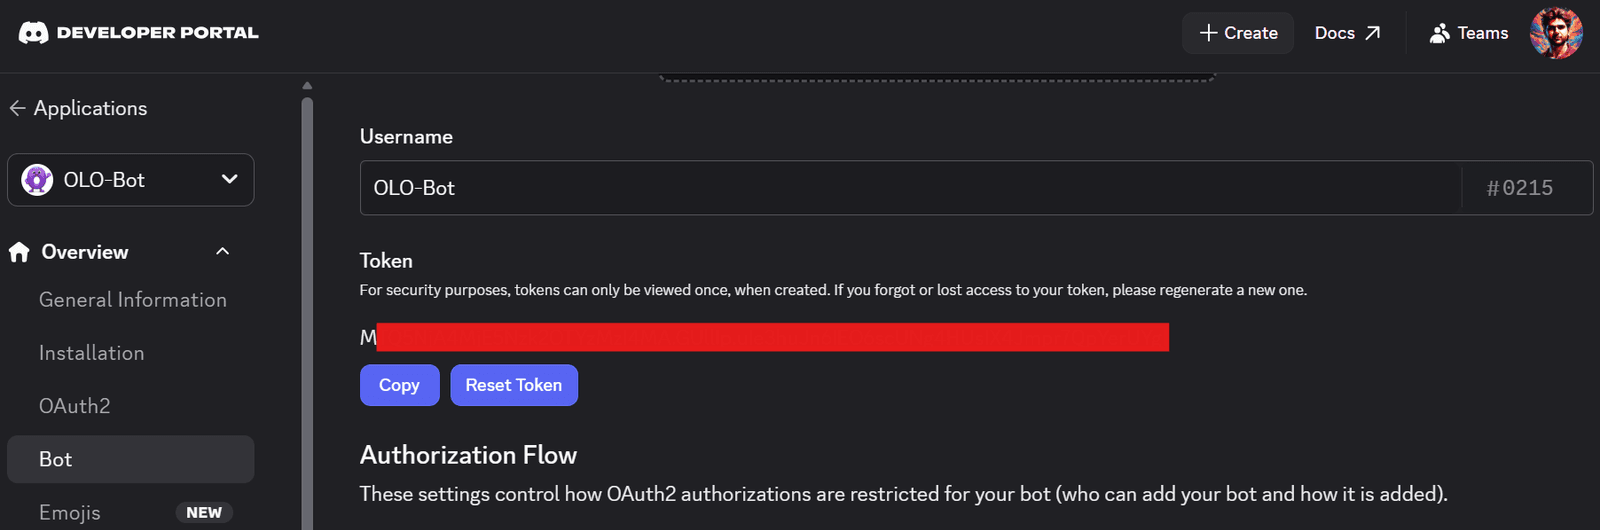Image resolution: width=1600 pixels, height=530 pixels.
Task: Click the Discord logo icon
Action: pos(33,33)
